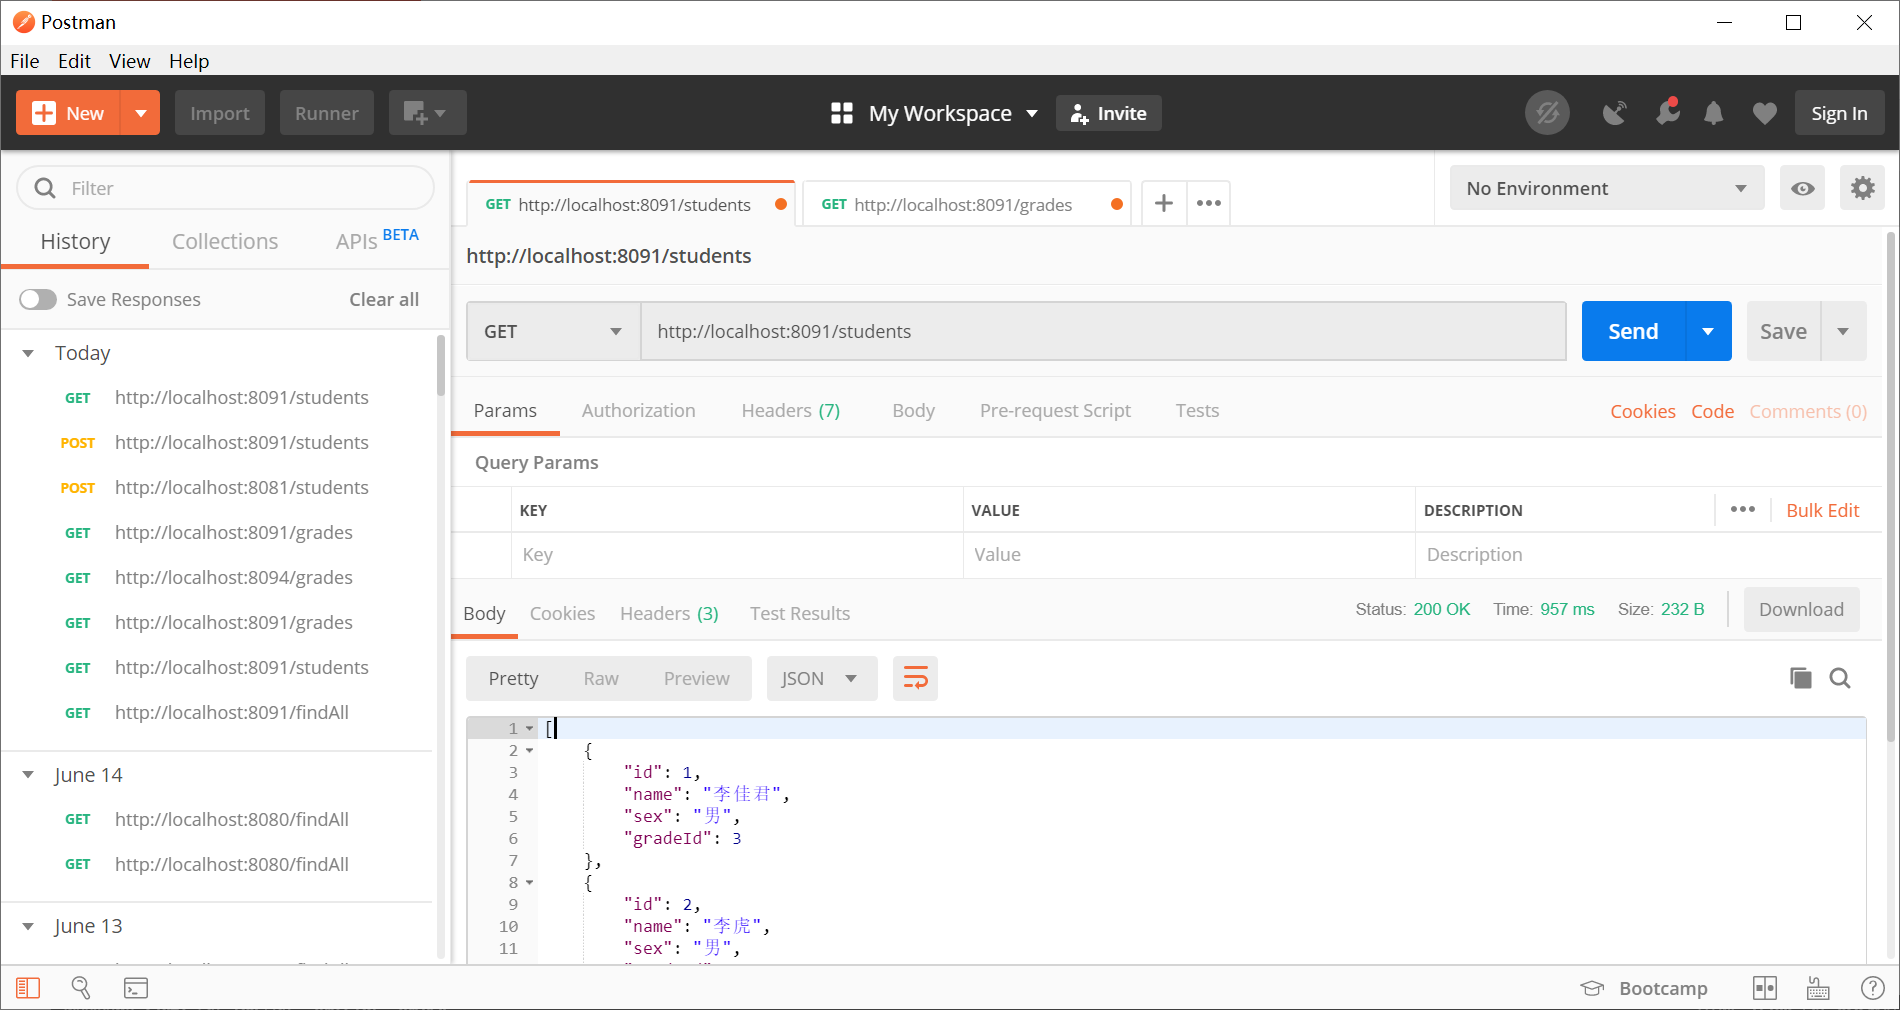
Task: Click Clear all history link
Action: 384,300
